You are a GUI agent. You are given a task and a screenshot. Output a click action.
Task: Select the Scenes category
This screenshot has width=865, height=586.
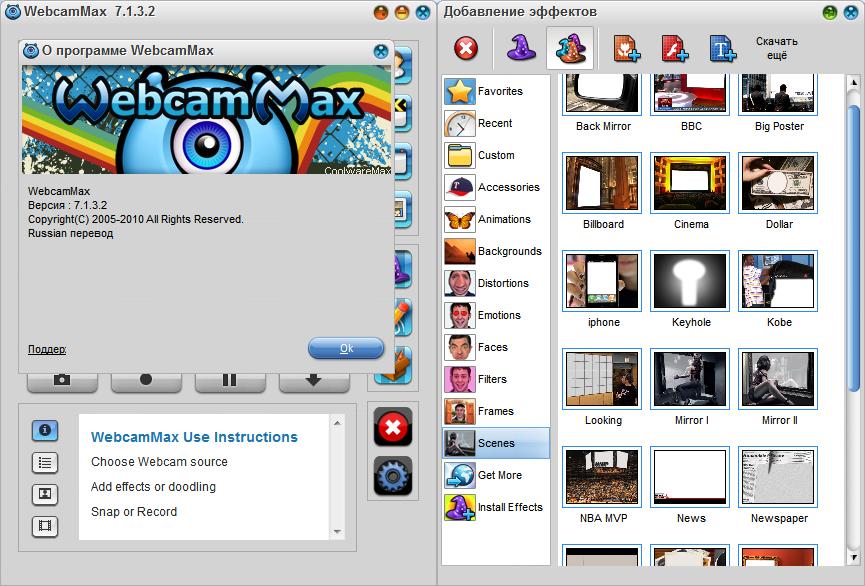coord(496,443)
